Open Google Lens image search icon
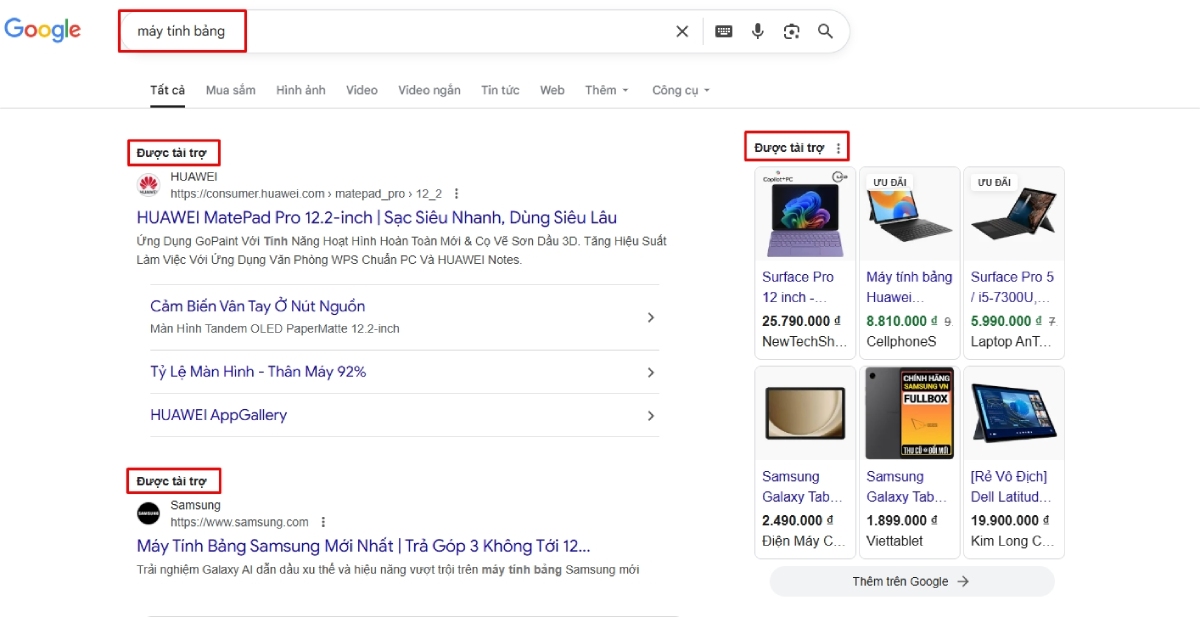 (x=791, y=31)
